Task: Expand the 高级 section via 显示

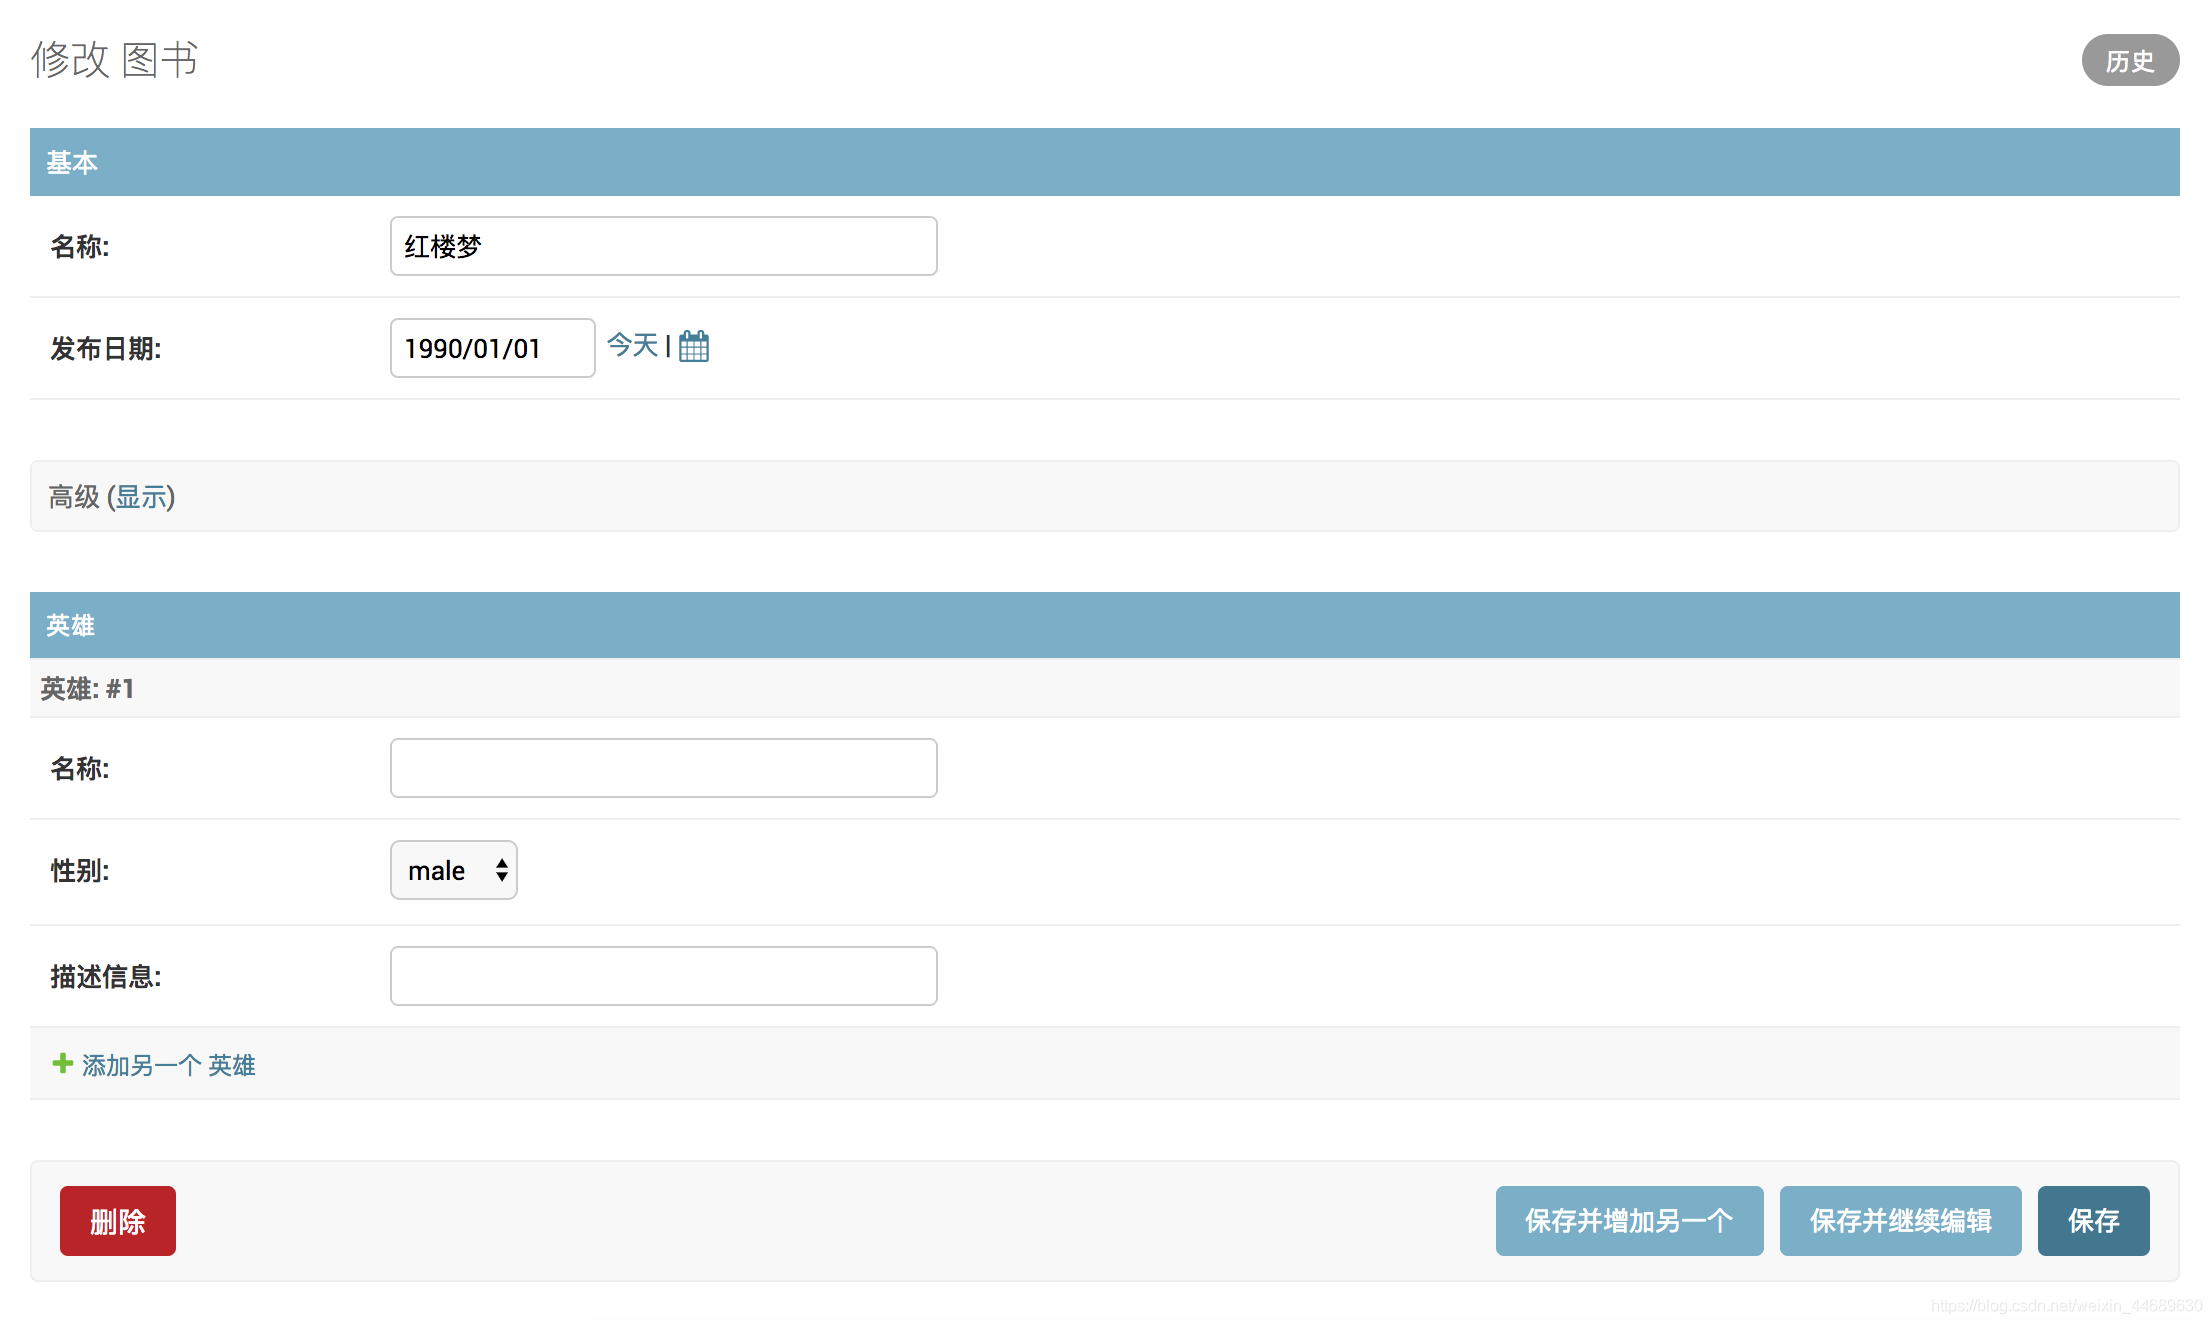Action: (141, 497)
